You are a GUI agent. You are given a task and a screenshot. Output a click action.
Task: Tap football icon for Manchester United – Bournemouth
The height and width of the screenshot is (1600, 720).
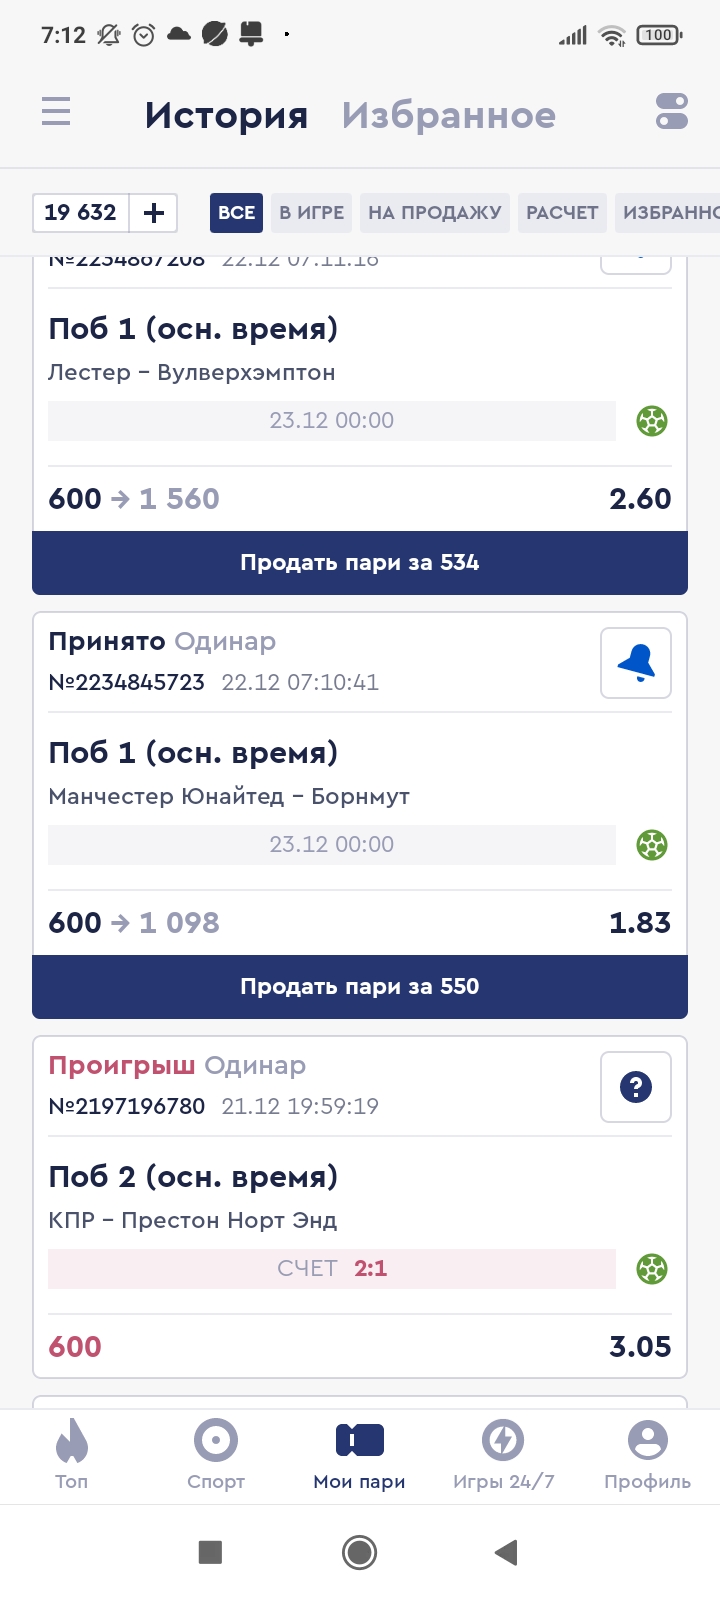point(652,845)
